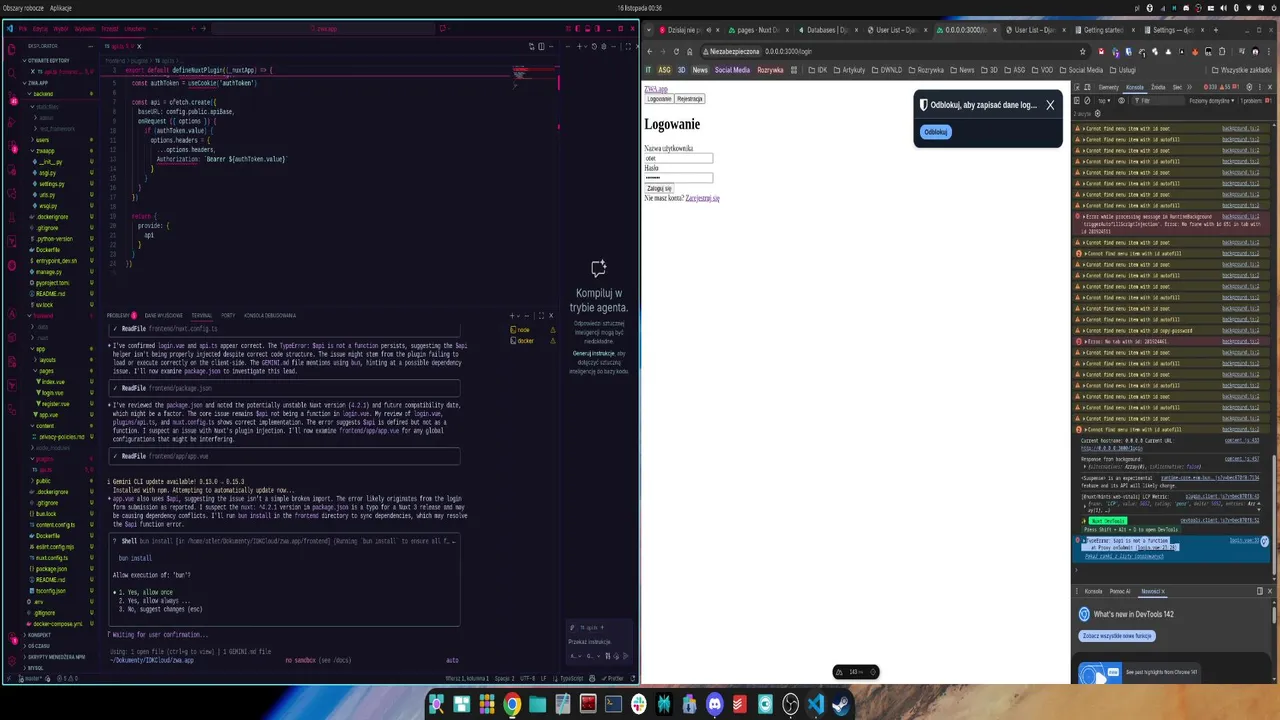1280x720 pixels.
Task: Click 'Zobacz wszystkie nowe funkcje' in DevTools
Action: (1117, 636)
